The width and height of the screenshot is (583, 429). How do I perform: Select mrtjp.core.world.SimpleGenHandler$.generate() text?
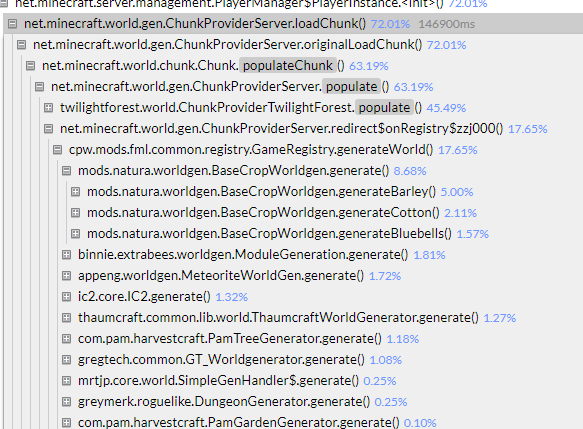coord(218,381)
